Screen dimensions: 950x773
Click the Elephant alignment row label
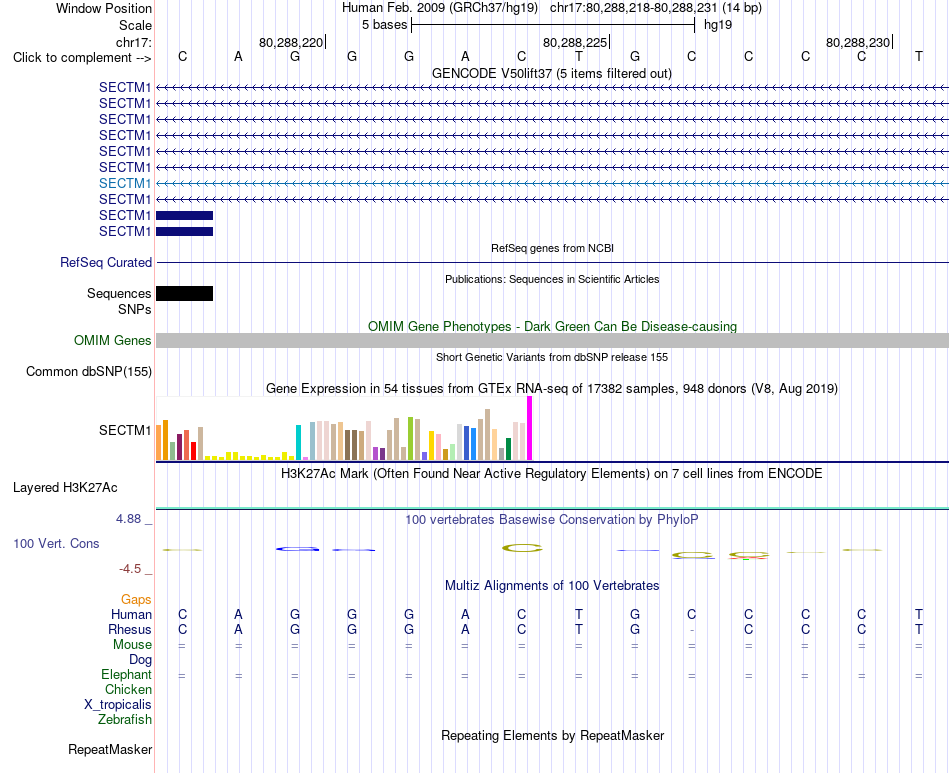tap(126, 674)
